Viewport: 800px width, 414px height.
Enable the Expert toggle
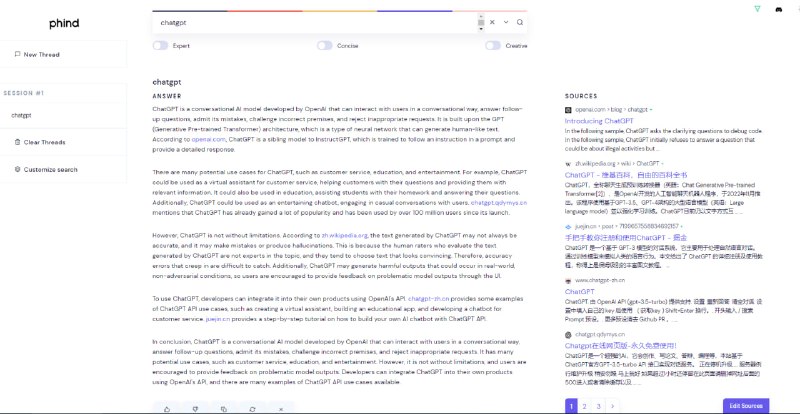pos(161,45)
